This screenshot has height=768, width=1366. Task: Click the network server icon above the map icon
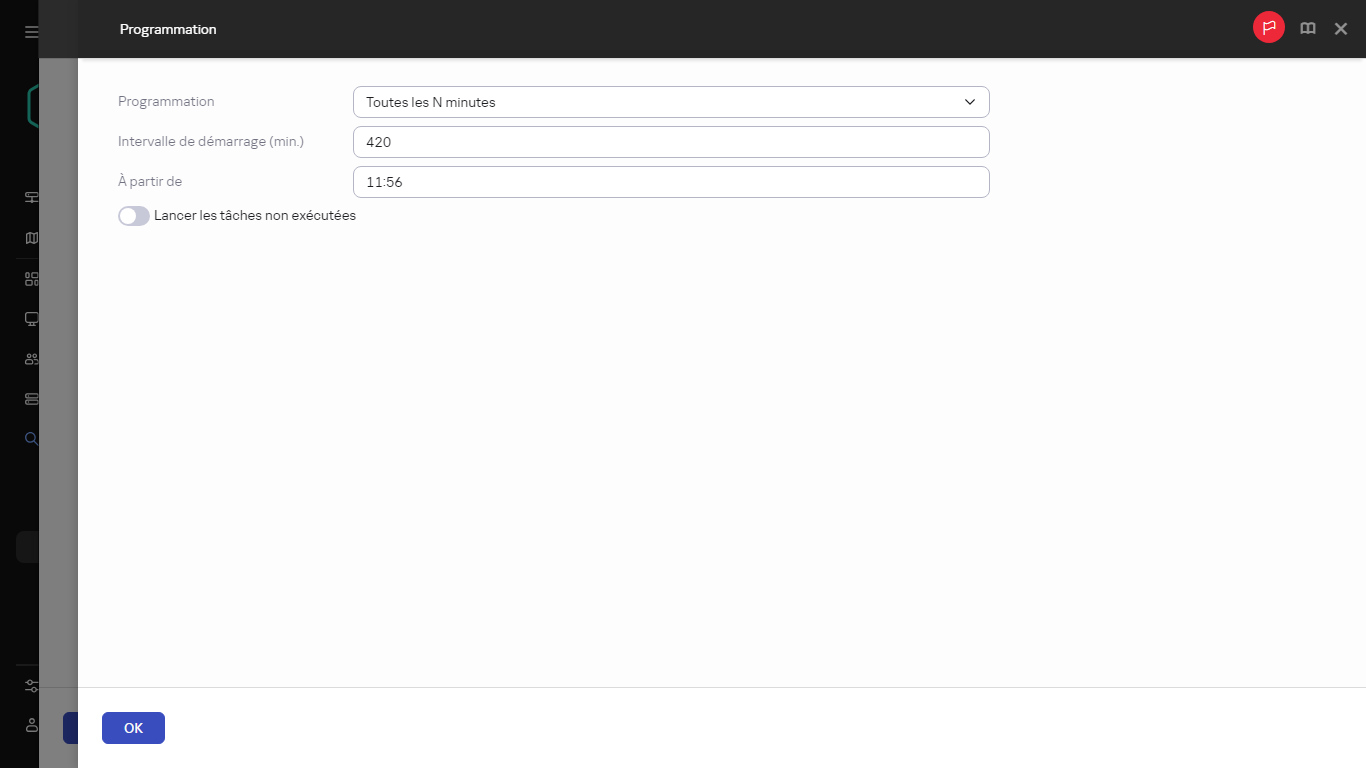31,198
